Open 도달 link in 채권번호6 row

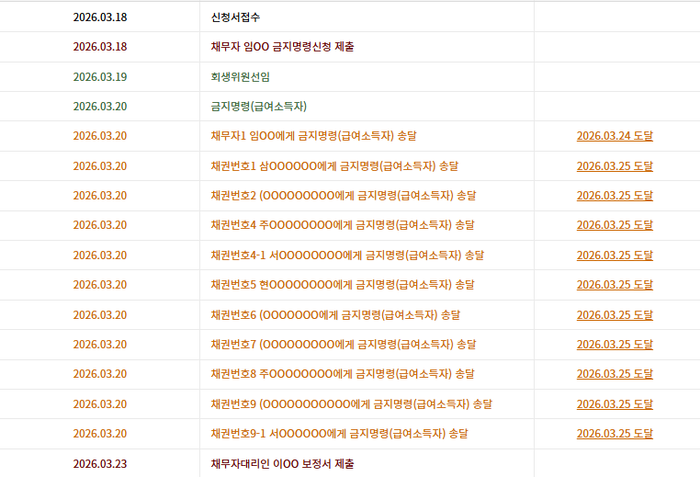click(x=614, y=315)
